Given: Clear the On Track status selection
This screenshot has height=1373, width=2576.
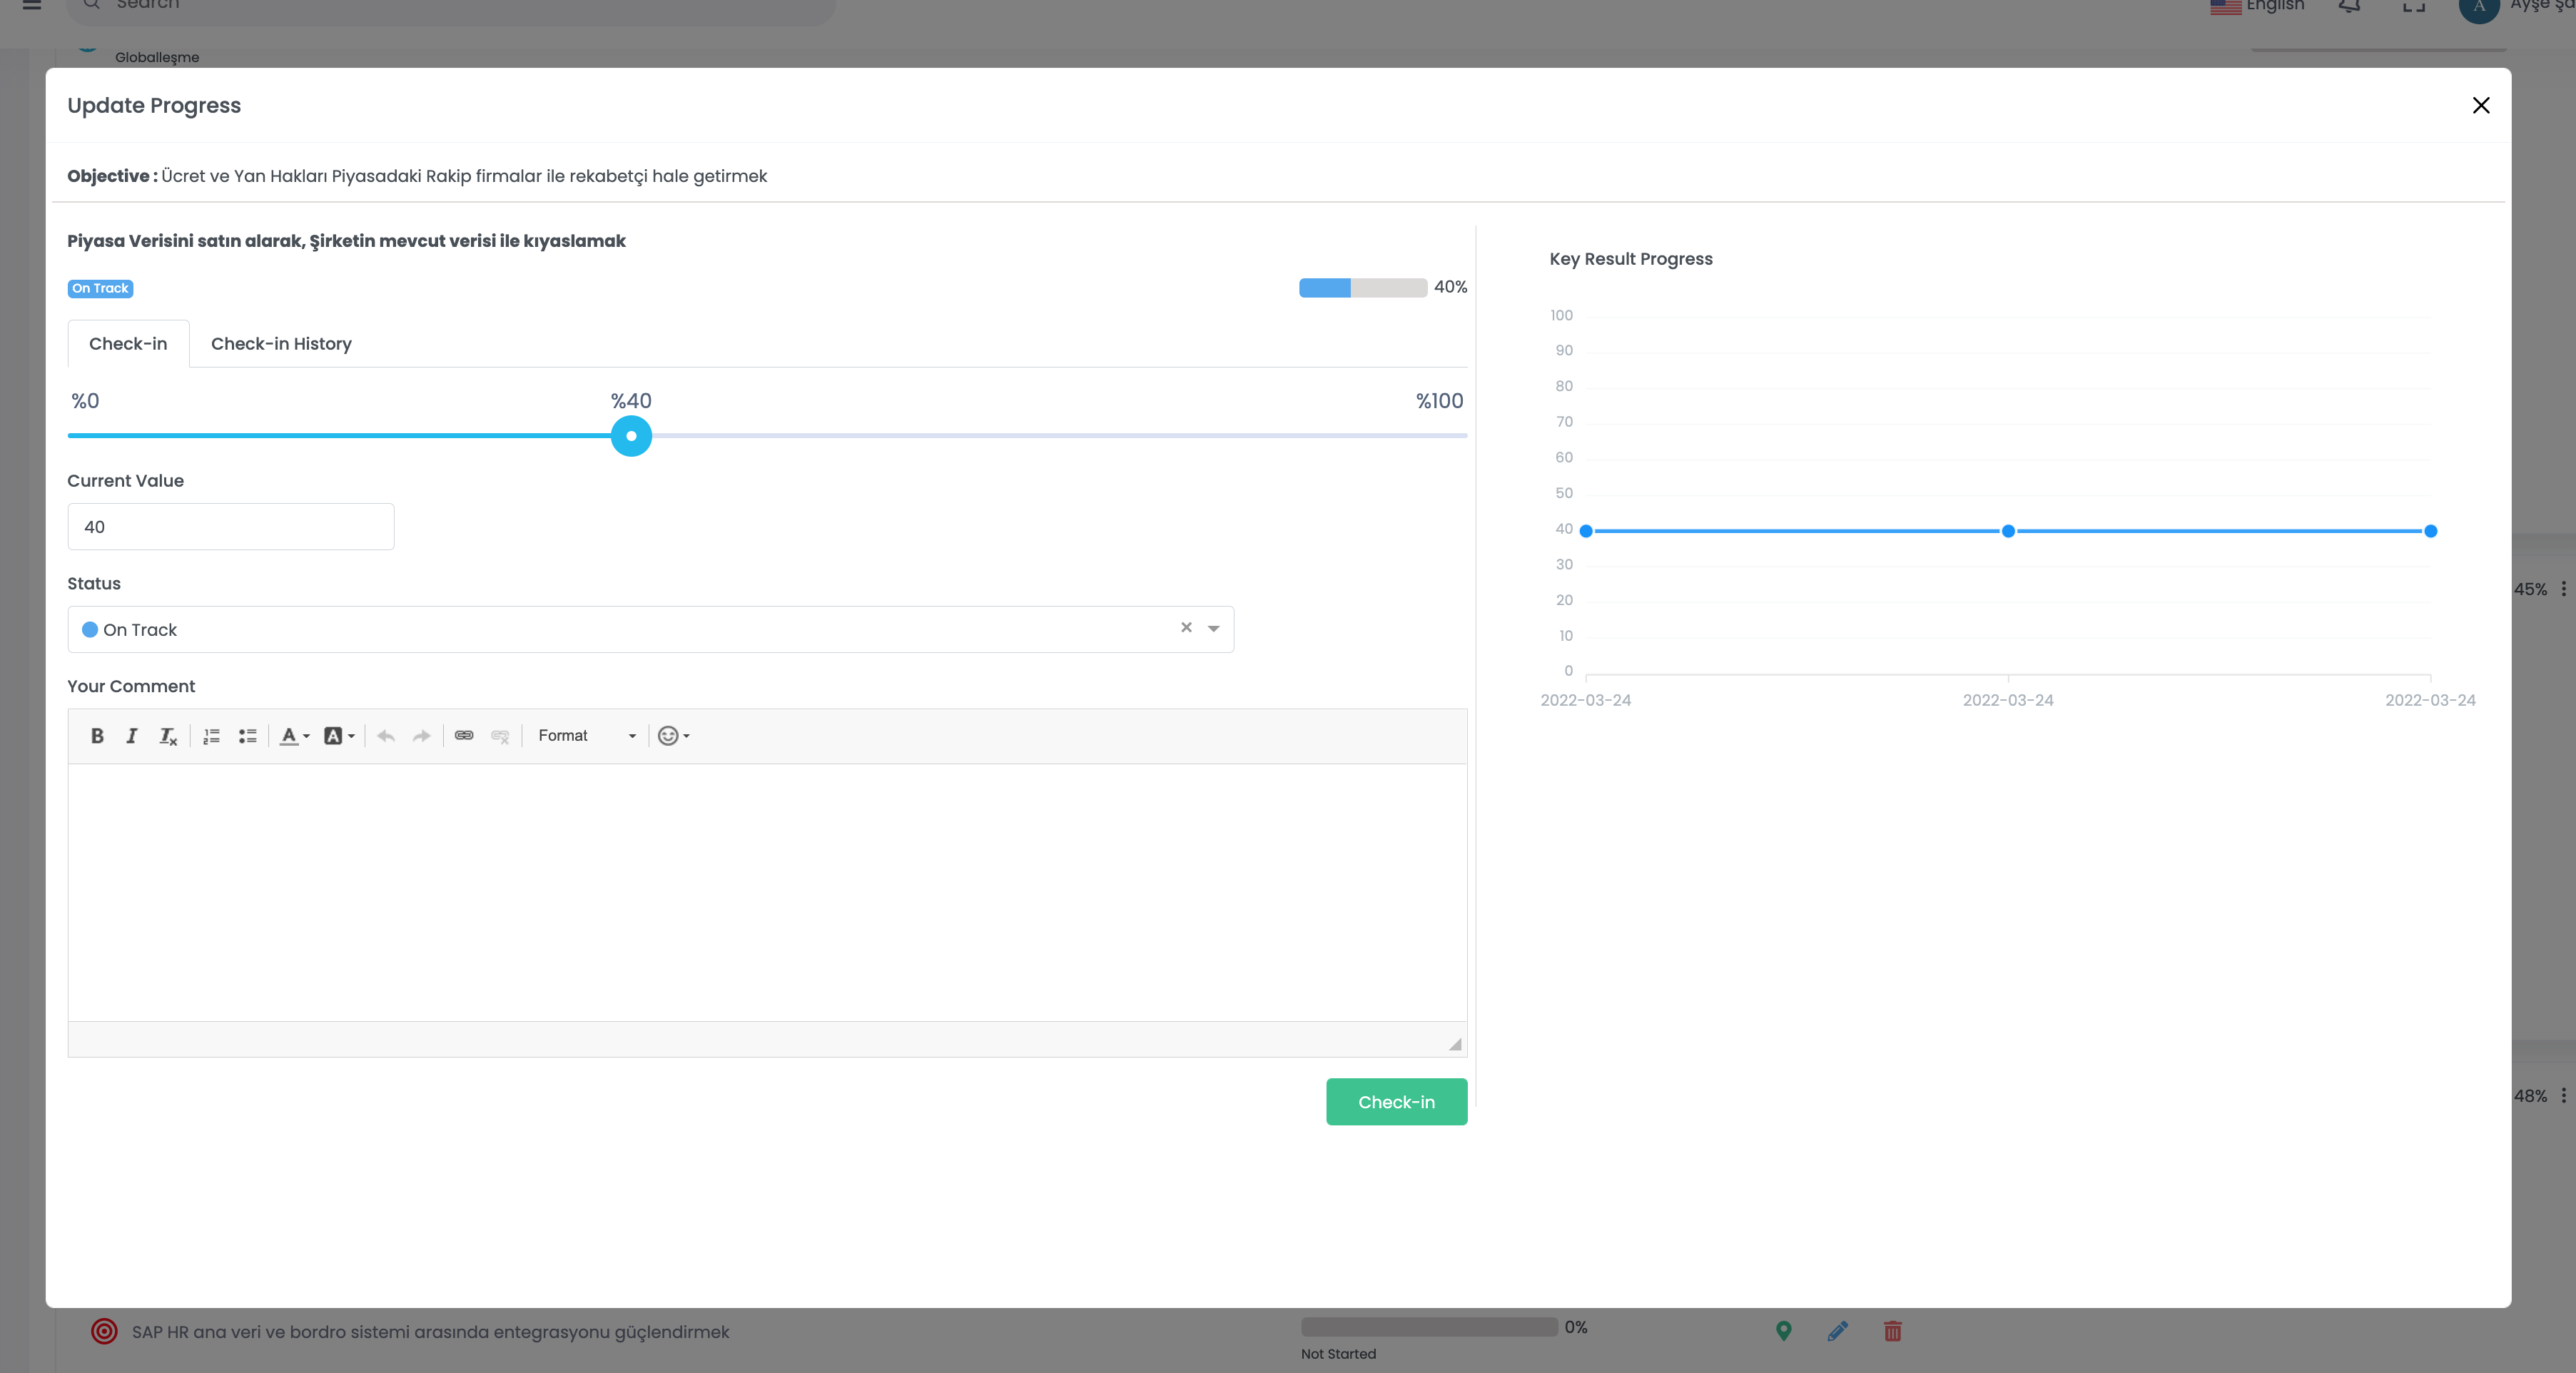Looking at the screenshot, I should coord(1186,628).
